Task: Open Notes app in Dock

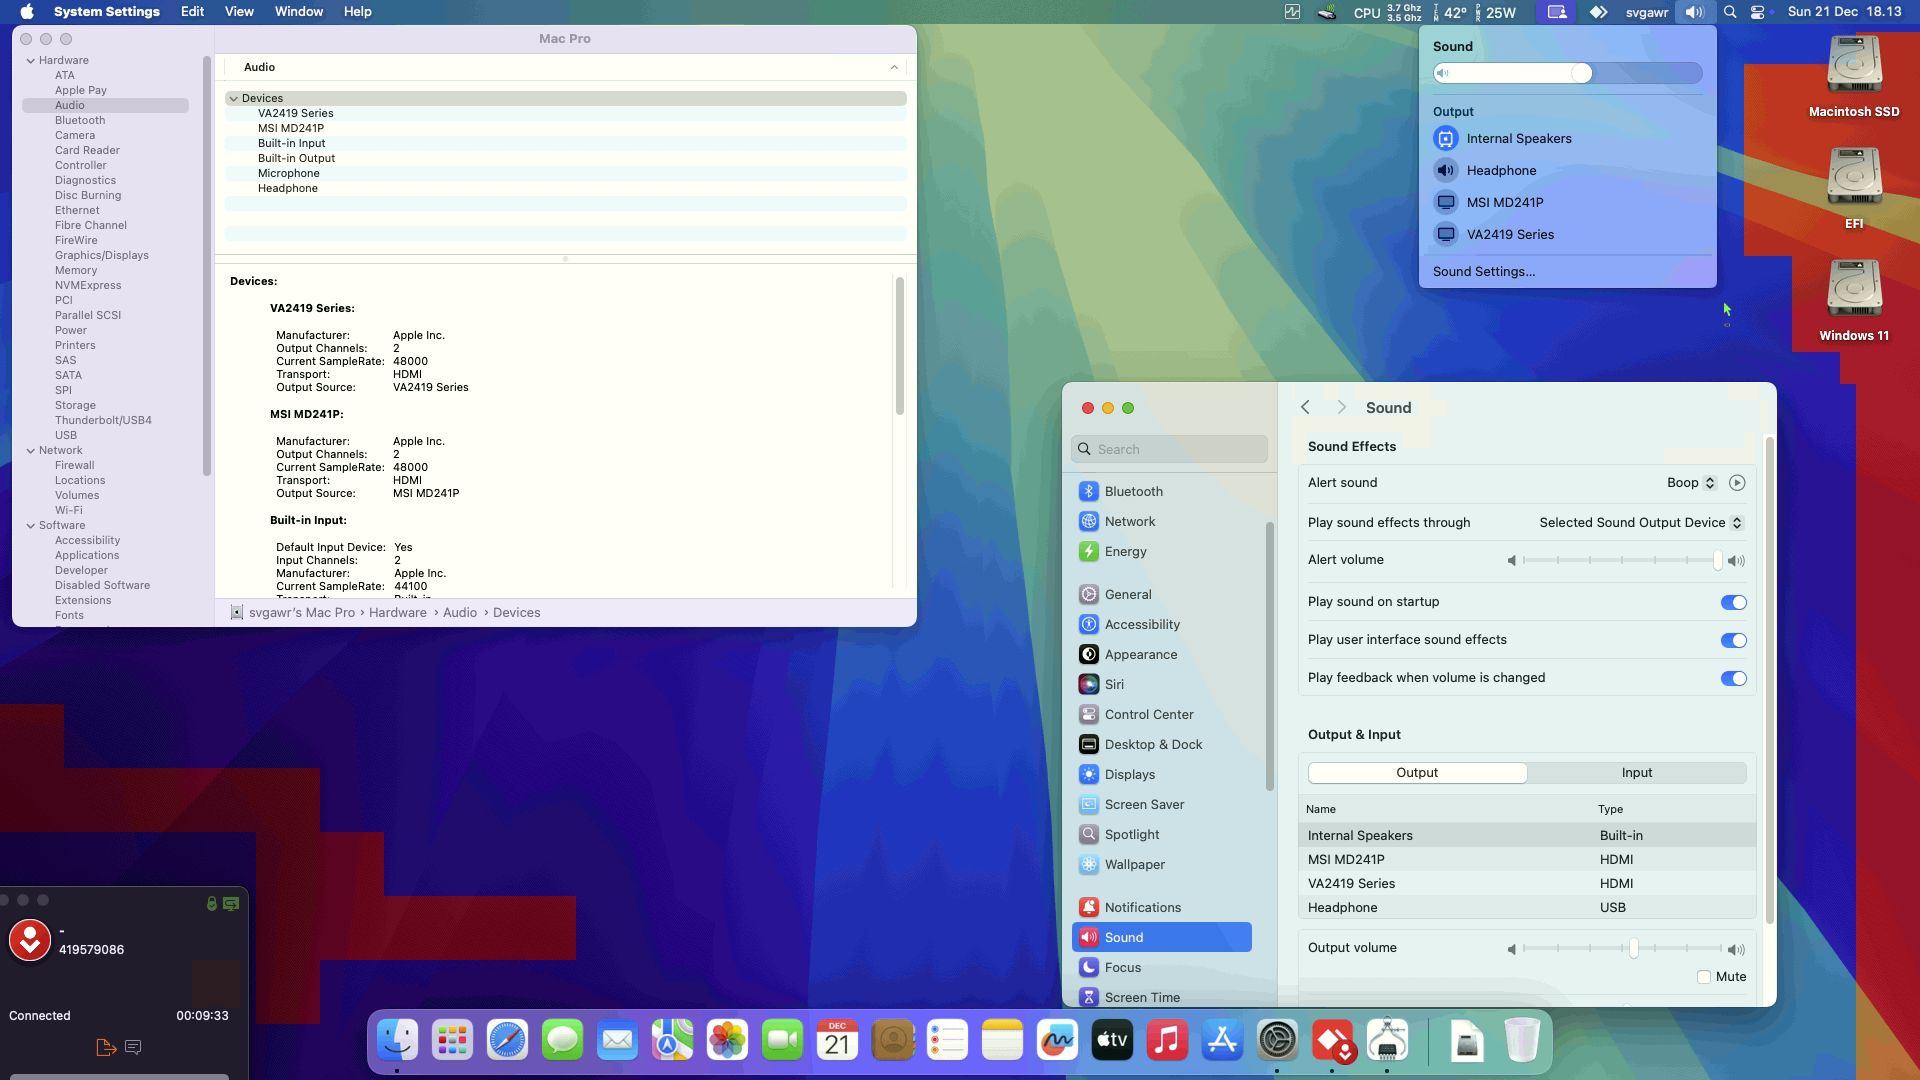Action: click(1002, 1041)
